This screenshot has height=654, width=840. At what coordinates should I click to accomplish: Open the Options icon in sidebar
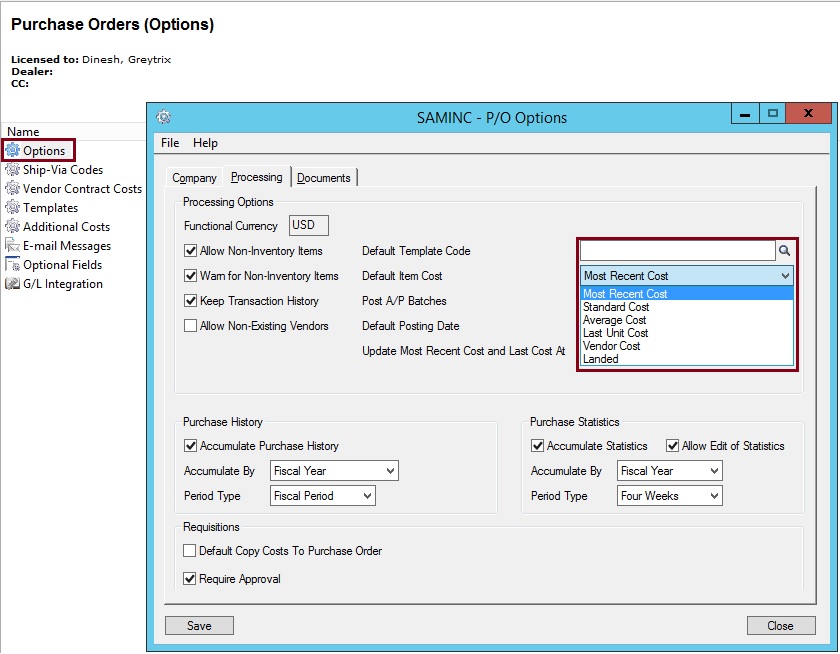click(x=12, y=151)
